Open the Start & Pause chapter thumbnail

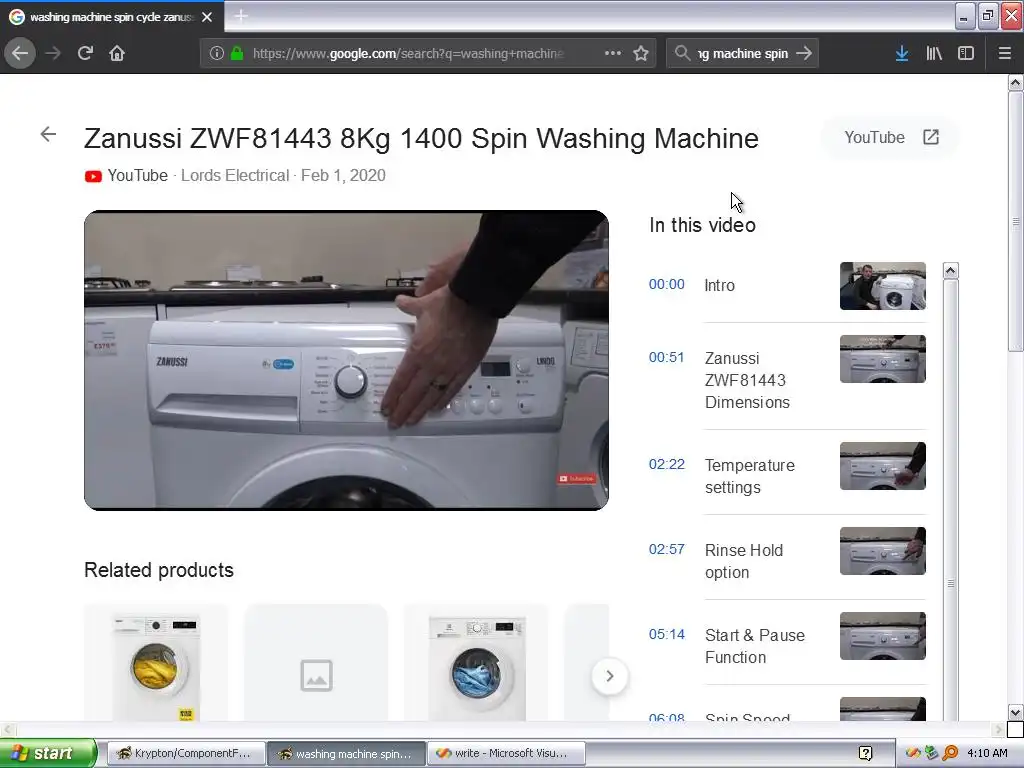(x=883, y=636)
